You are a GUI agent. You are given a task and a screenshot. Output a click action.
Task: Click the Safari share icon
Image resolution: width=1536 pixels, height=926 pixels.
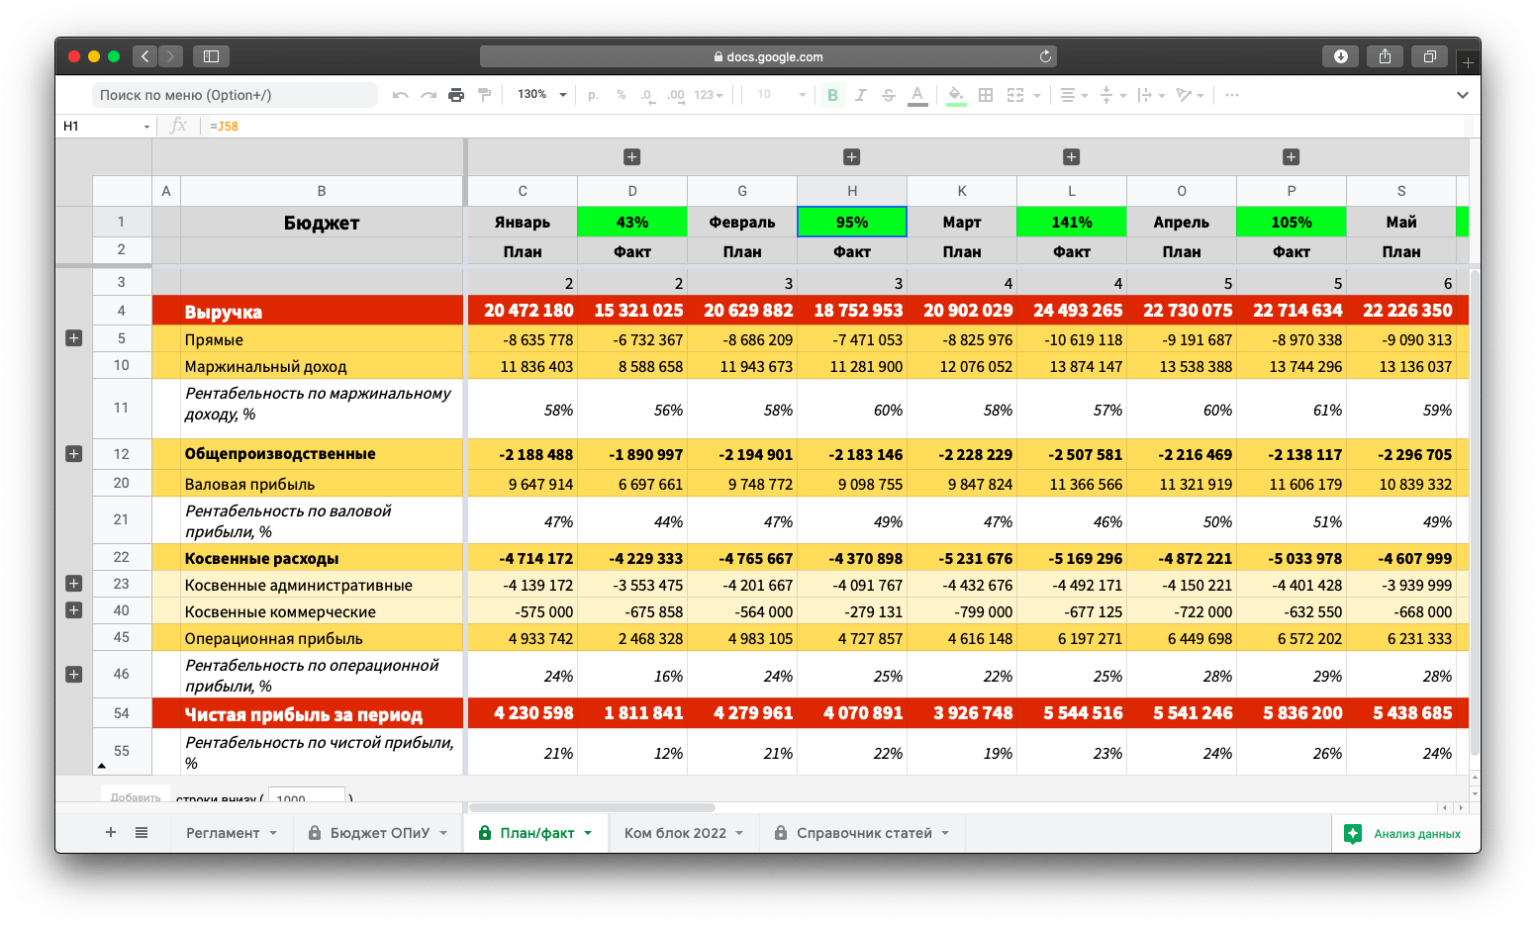tap(1385, 57)
